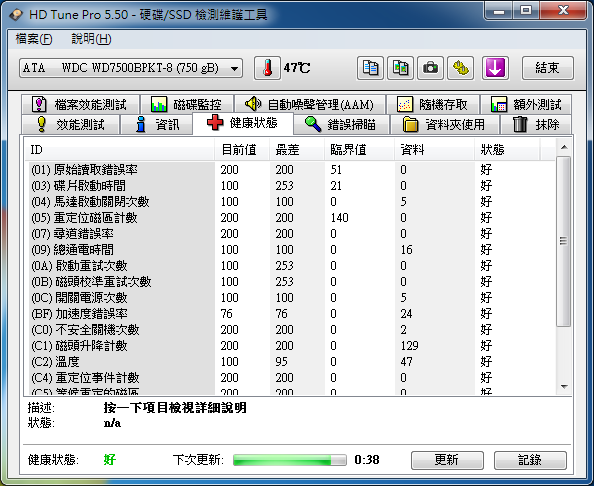
Task: Select the (C2) 溫度 row
Action: pyautogui.click(x=292, y=362)
